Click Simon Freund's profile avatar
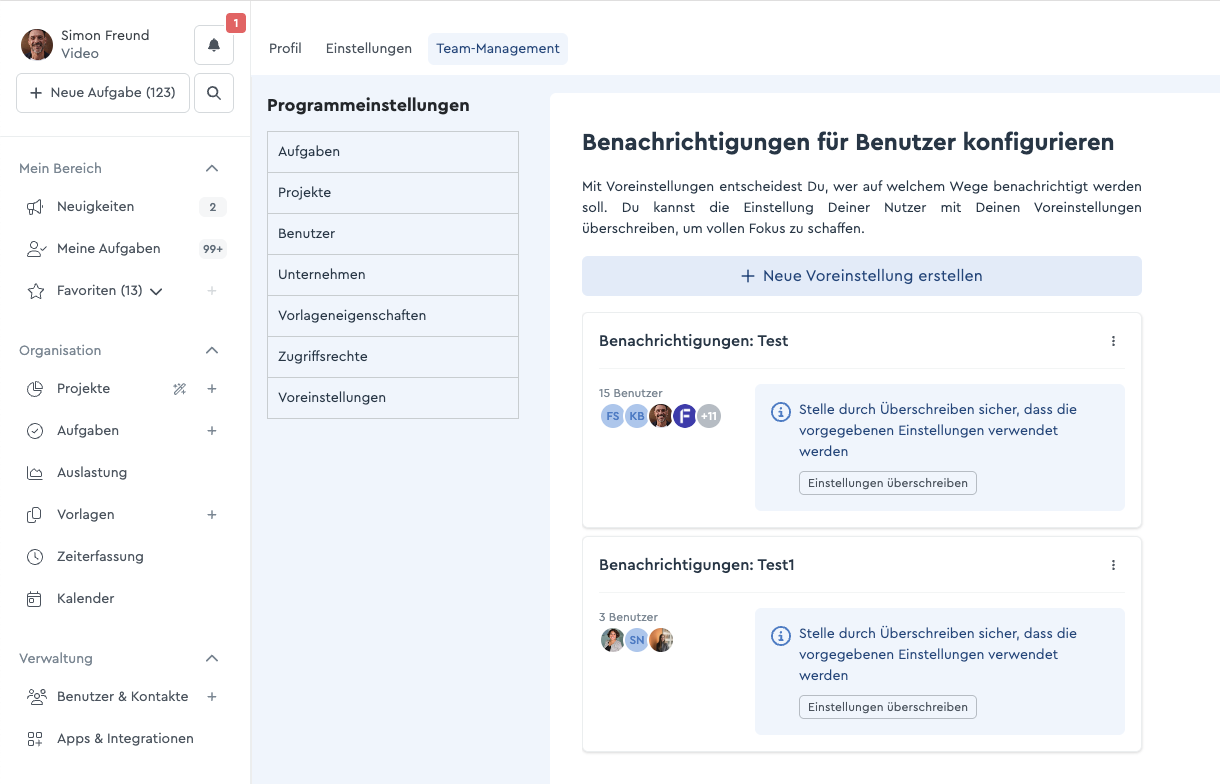The image size is (1220, 784). click(37, 45)
